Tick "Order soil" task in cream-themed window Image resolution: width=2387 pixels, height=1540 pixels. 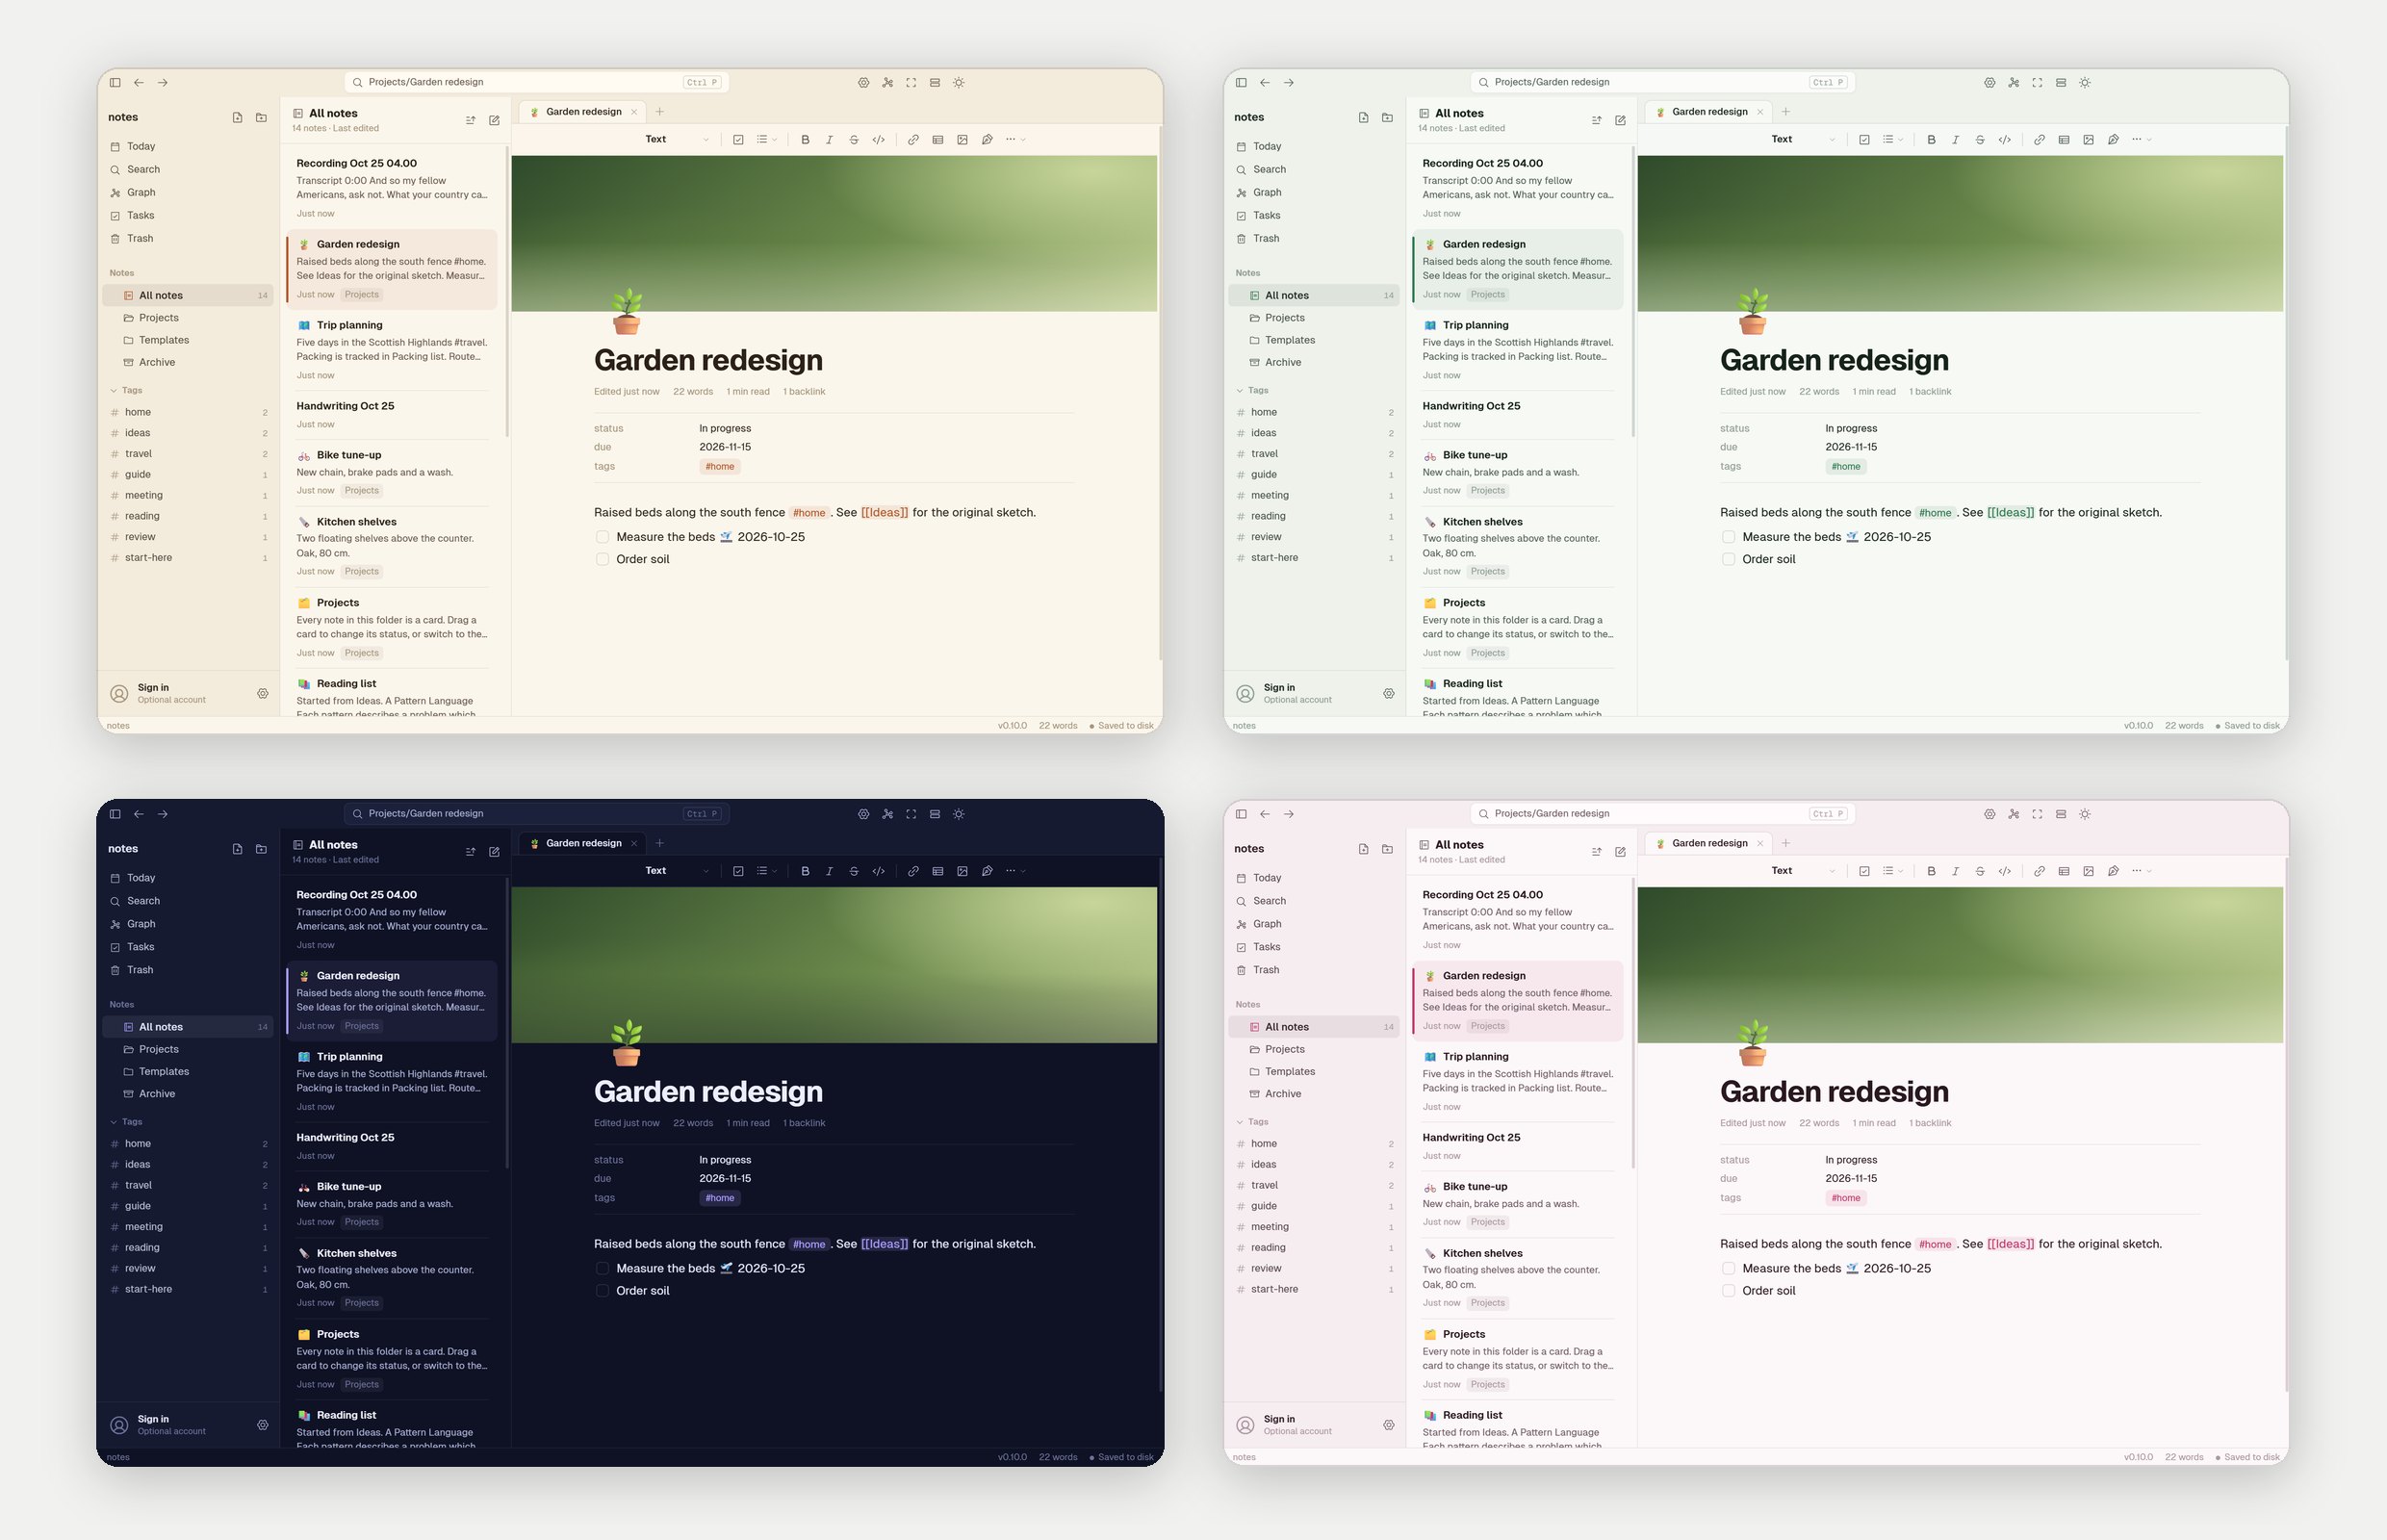coord(602,559)
